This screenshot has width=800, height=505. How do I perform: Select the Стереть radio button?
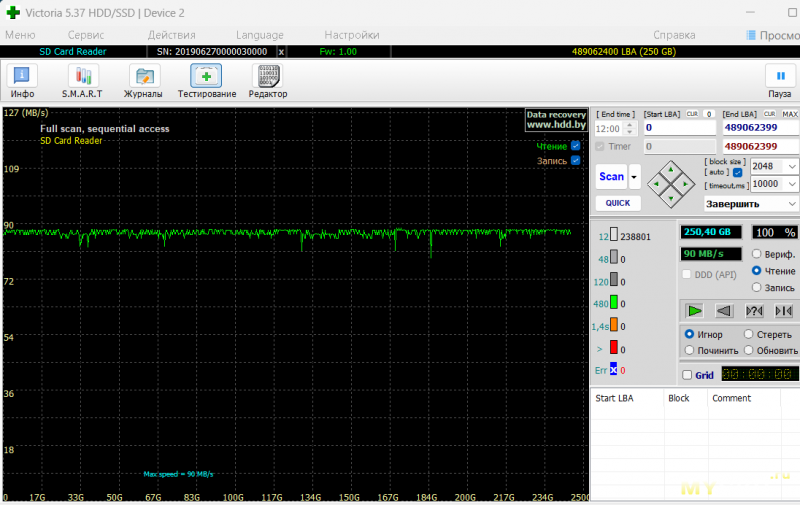click(x=748, y=334)
